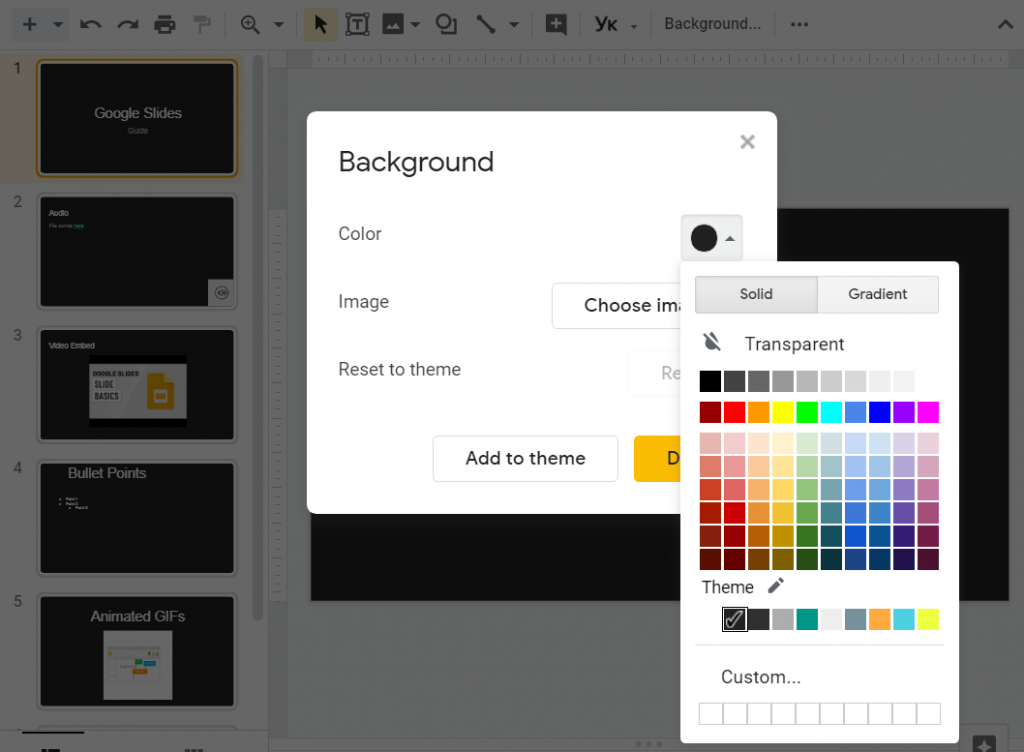Open the Insert image tool
Viewport: 1024px width, 752px height.
click(390, 23)
